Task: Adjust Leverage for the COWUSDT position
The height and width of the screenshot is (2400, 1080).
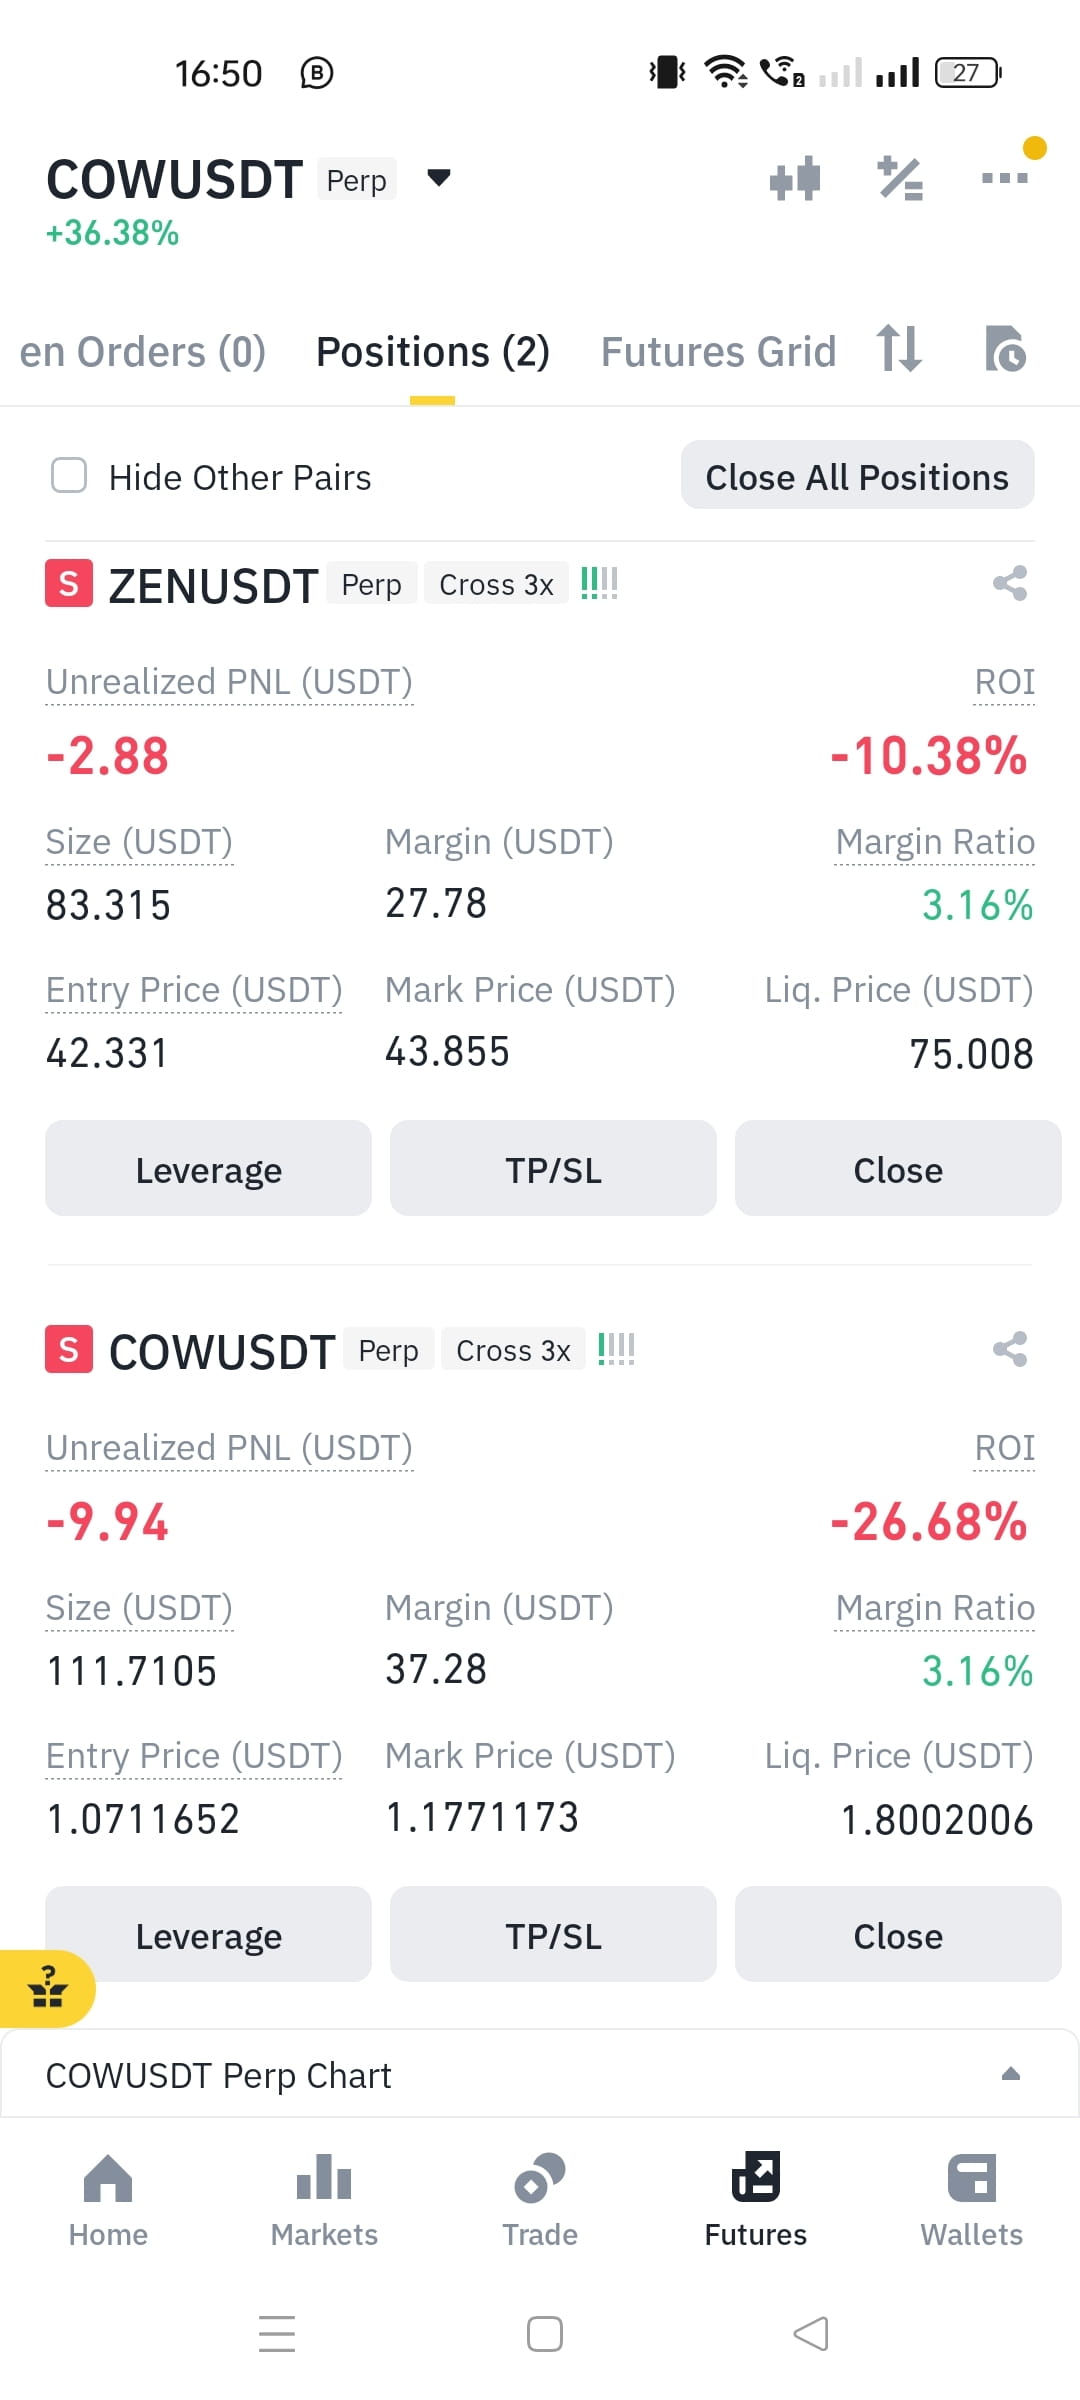Action: point(208,1935)
